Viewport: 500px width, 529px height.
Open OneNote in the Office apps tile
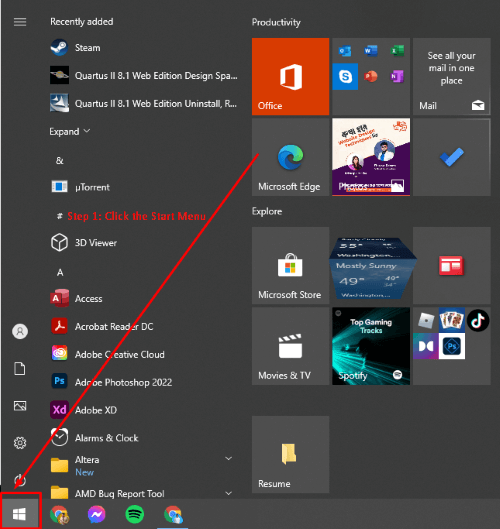[x=397, y=77]
